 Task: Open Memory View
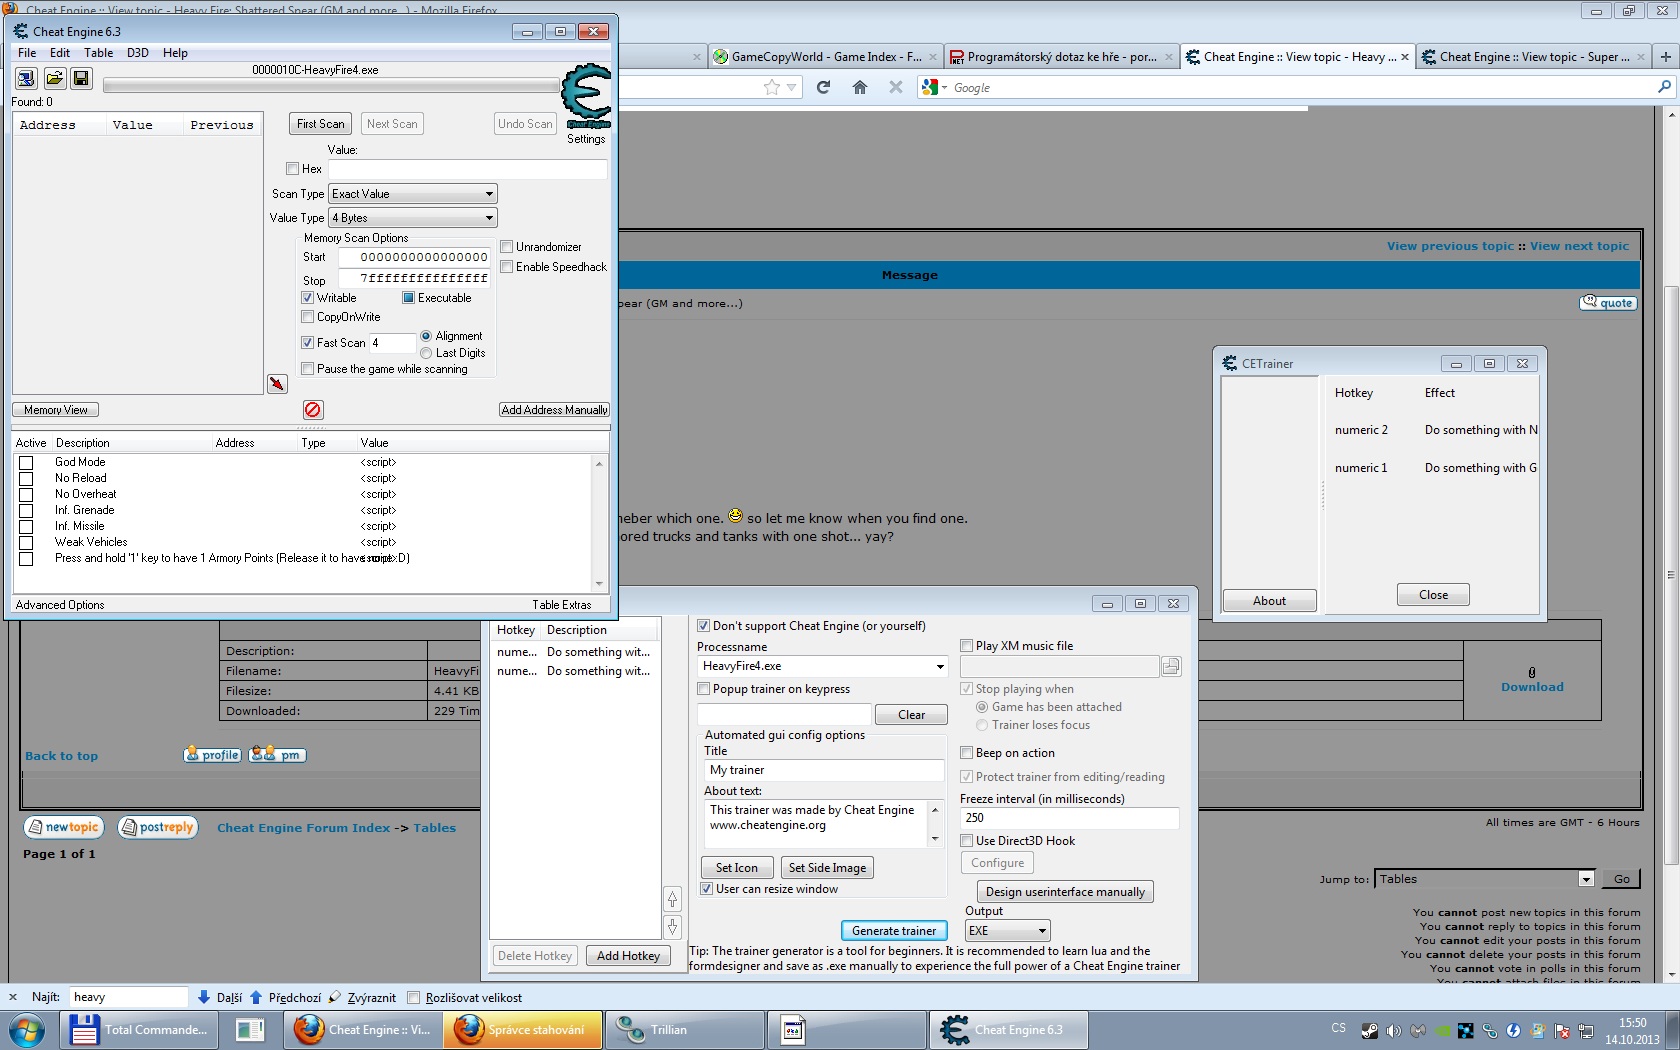pos(56,410)
